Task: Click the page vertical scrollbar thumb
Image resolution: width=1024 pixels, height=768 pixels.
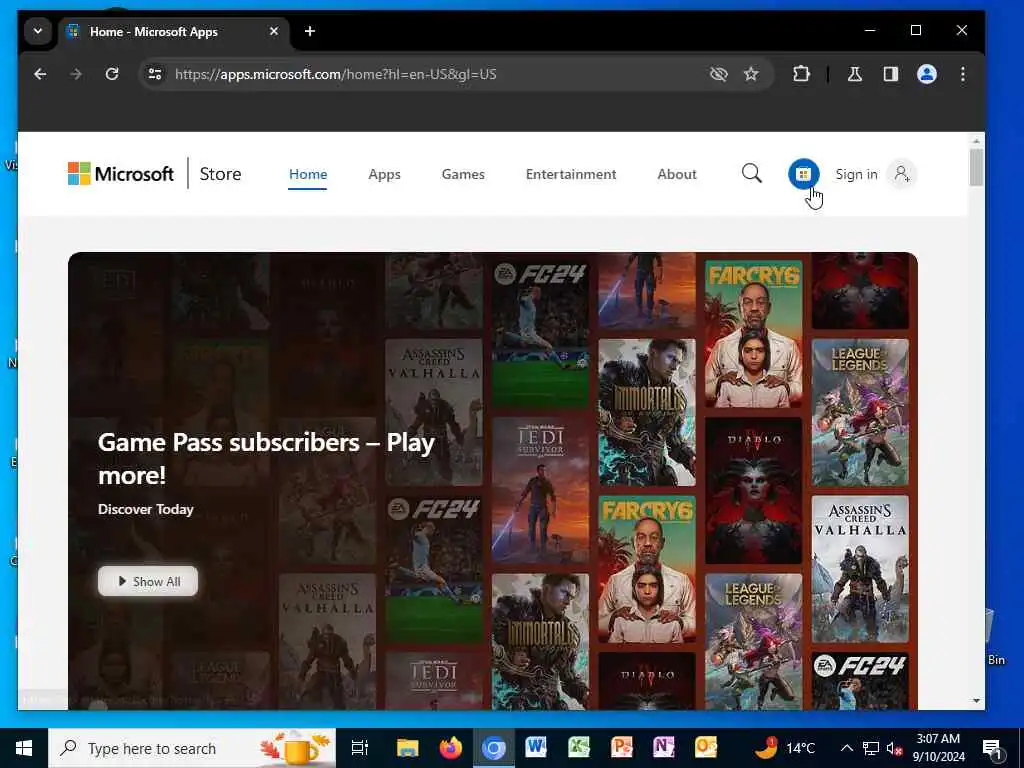Action: pyautogui.click(x=976, y=167)
